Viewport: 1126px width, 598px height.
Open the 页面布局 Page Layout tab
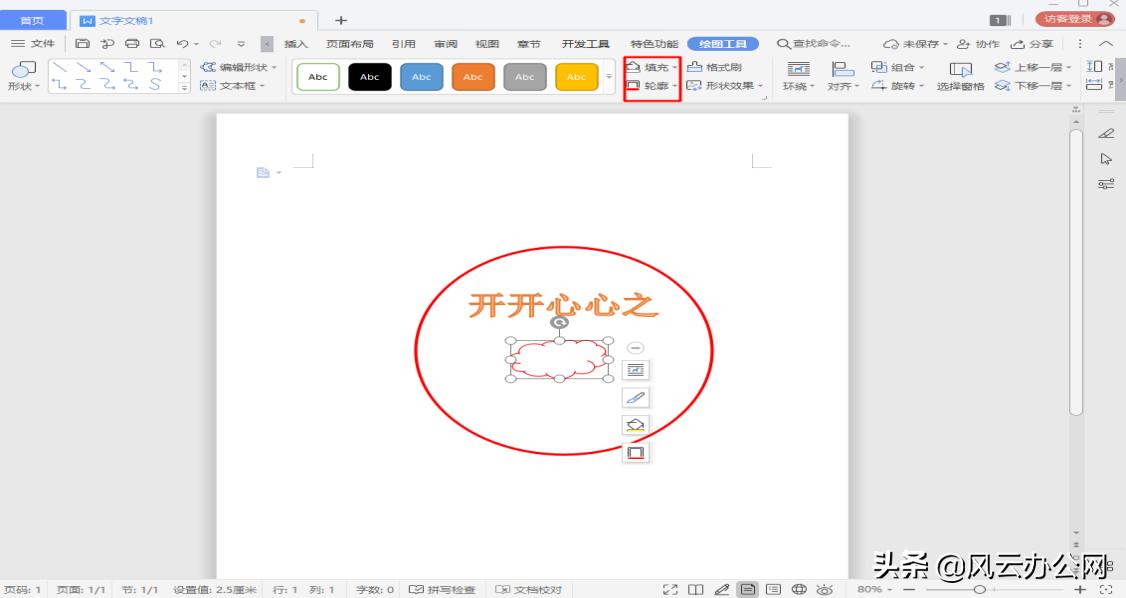tap(350, 44)
